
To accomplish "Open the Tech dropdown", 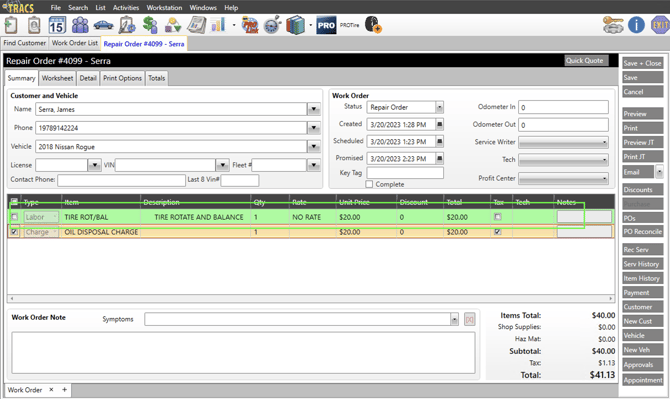I will click(x=564, y=160).
